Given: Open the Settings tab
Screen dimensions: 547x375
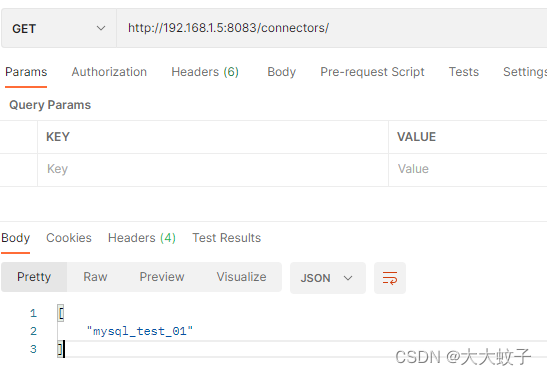Looking at the screenshot, I should tap(525, 72).
